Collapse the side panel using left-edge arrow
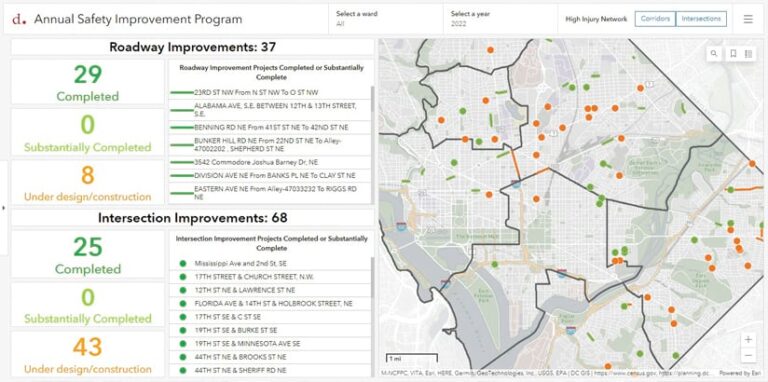Screen dimensions: 768x382 [4, 208]
